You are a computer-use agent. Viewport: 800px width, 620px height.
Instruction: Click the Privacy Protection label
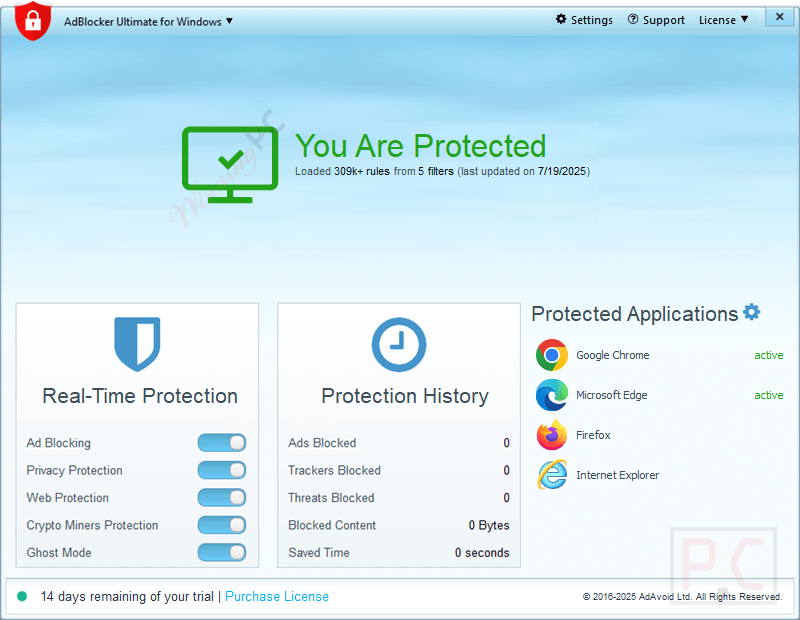coord(74,470)
